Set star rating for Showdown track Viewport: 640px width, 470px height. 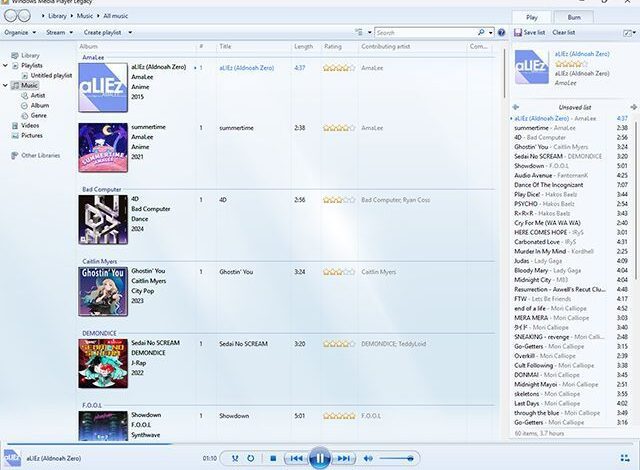339,416
